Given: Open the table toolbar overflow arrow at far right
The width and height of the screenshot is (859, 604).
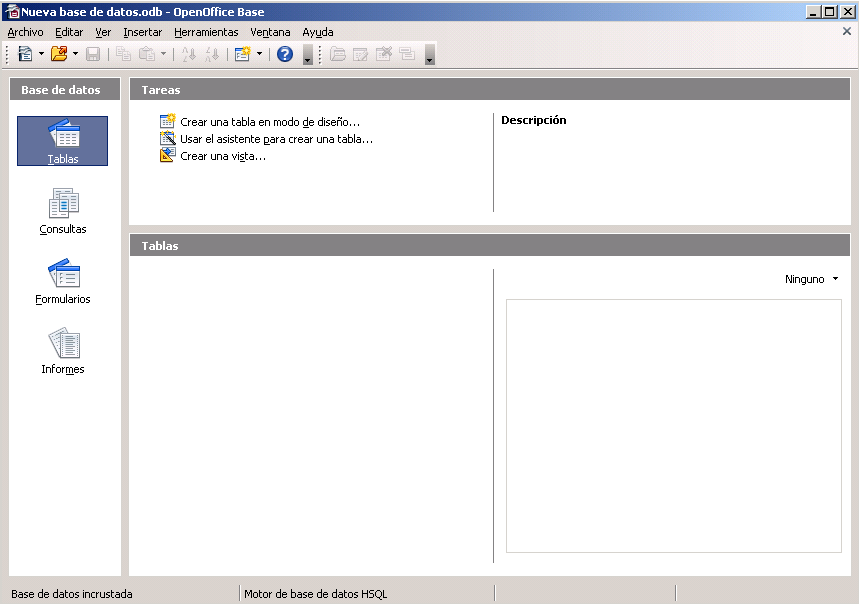Looking at the screenshot, I should pyautogui.click(x=430, y=54).
